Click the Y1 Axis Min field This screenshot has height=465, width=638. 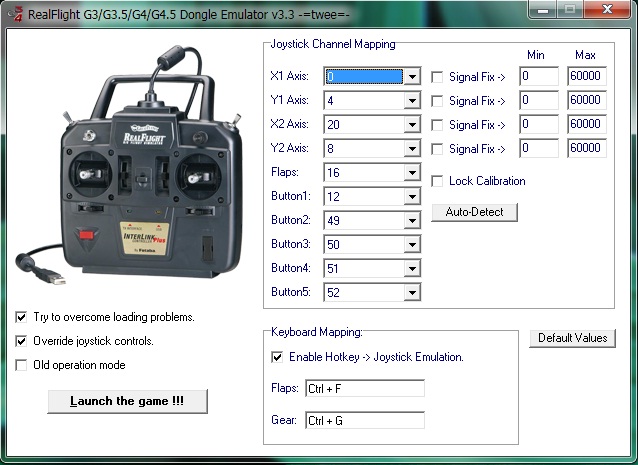click(539, 100)
